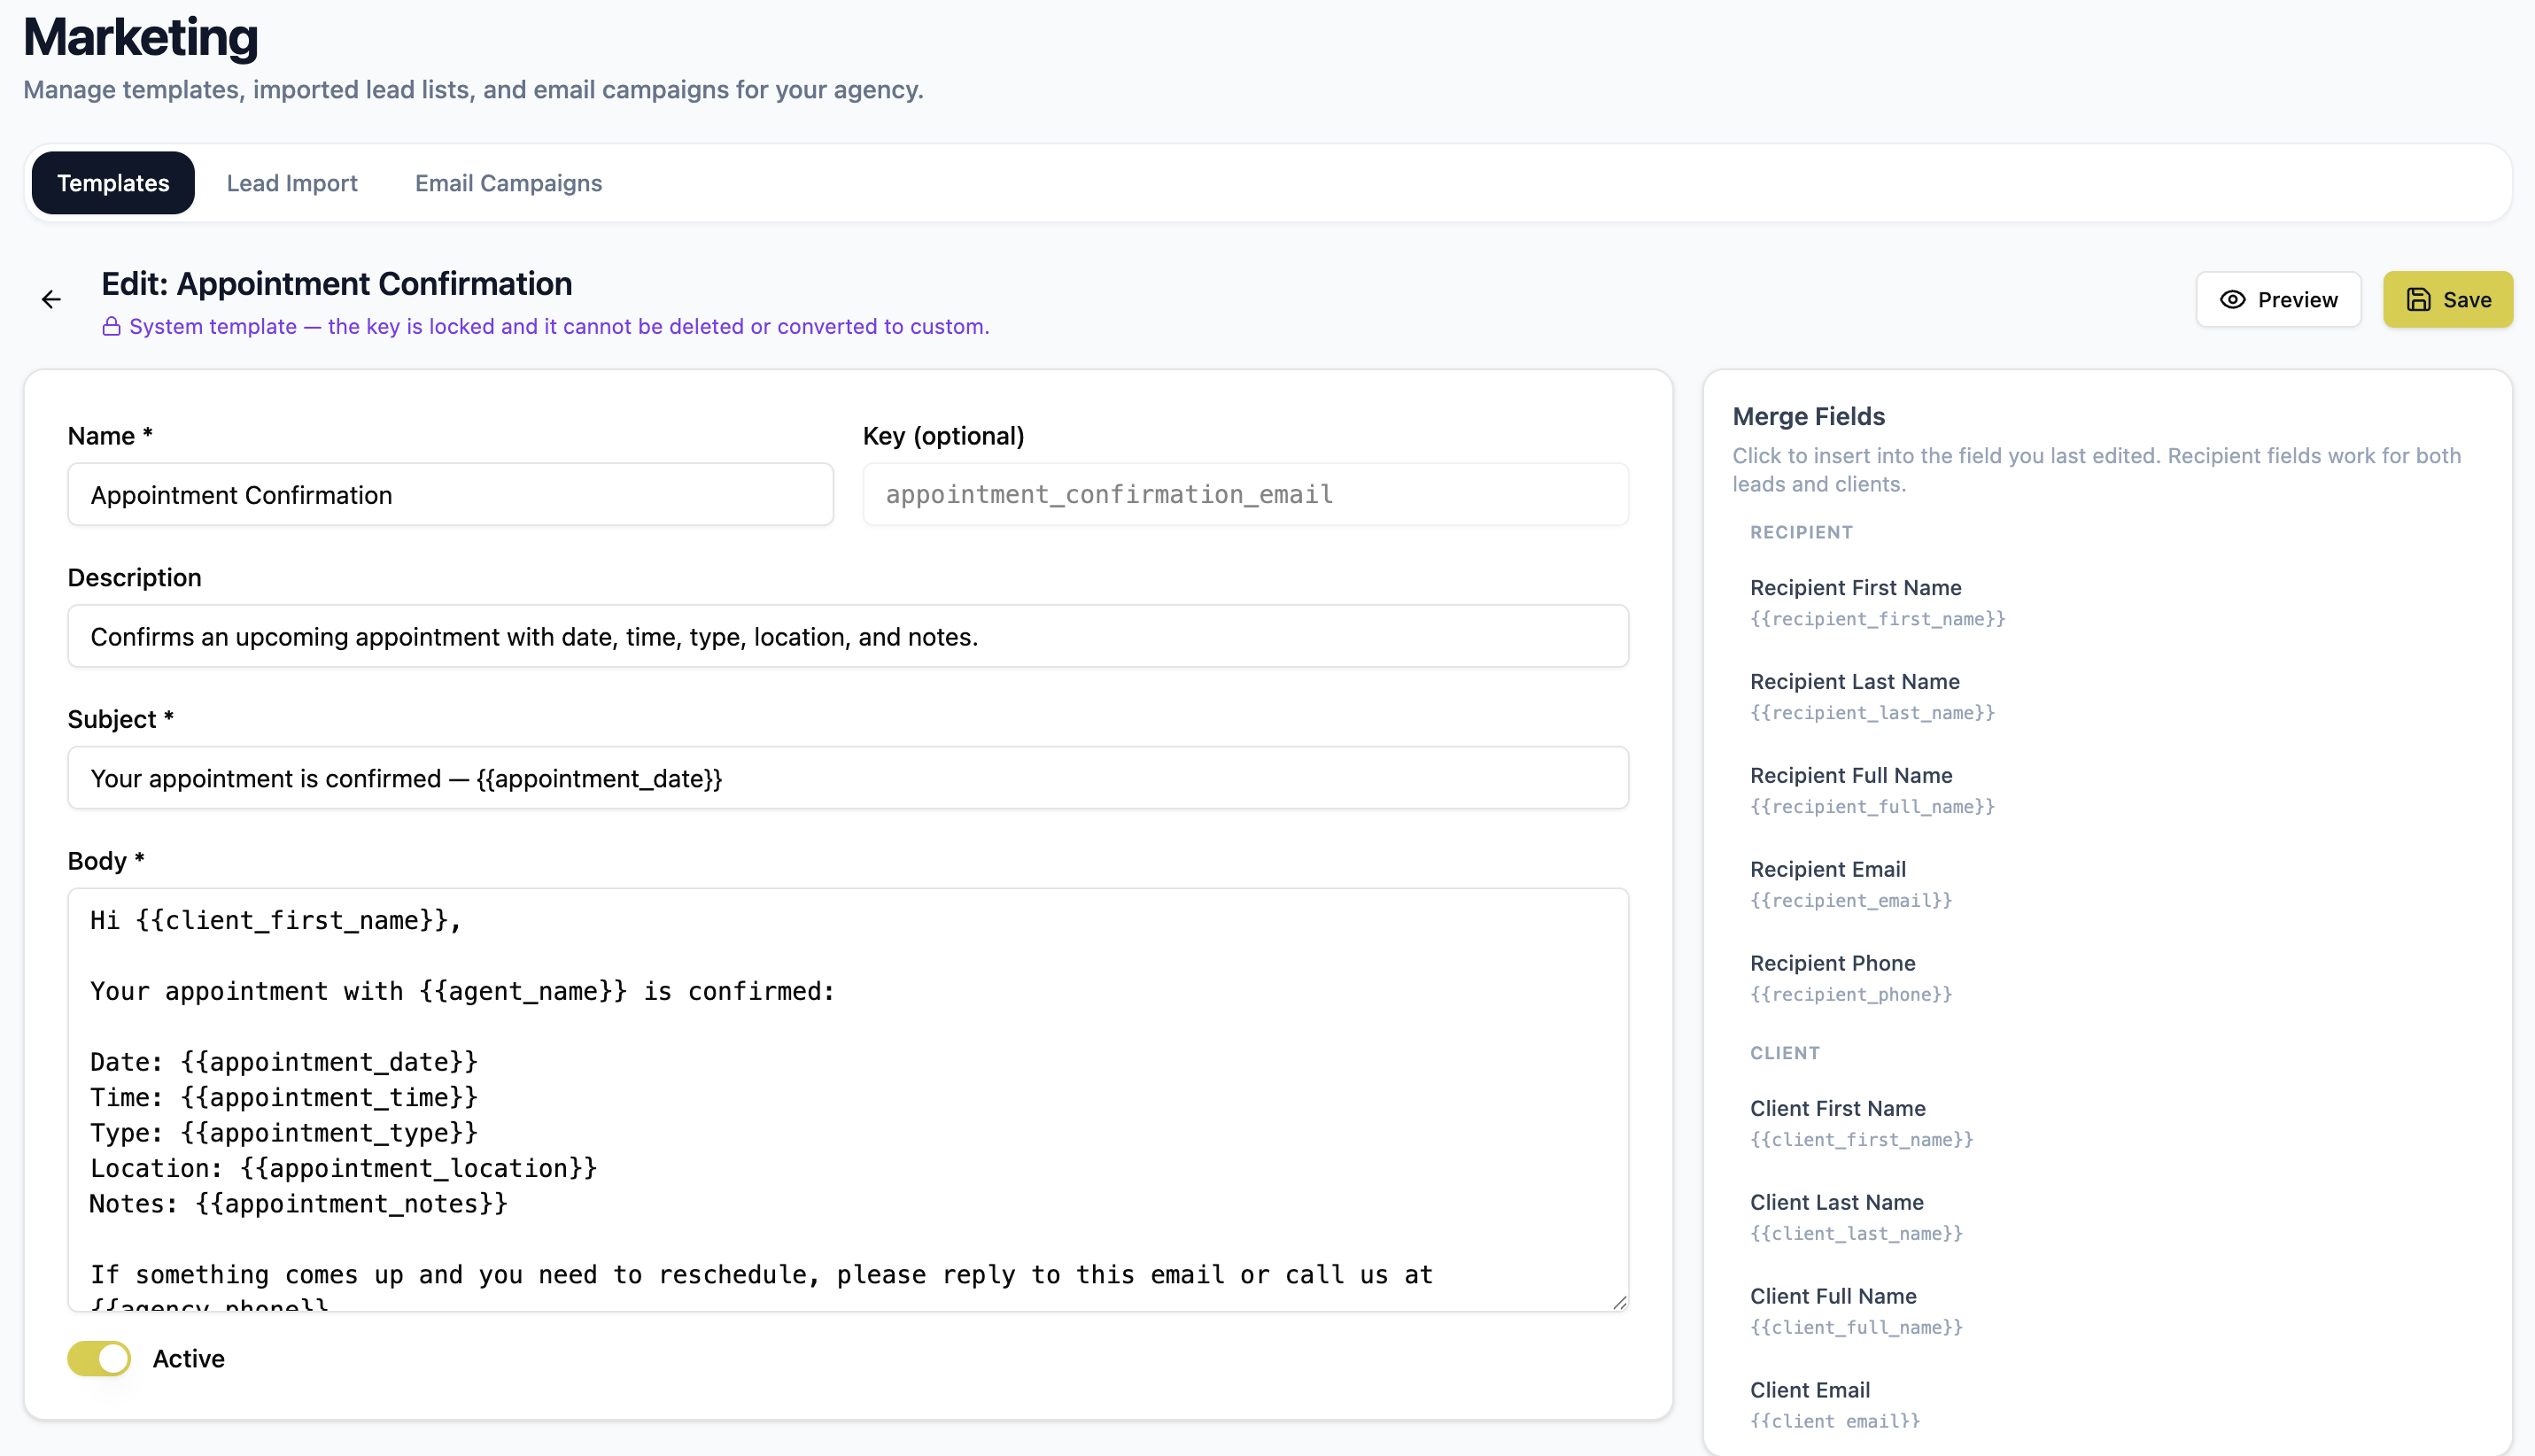Click inside the Body text area

click(x=848, y=1099)
